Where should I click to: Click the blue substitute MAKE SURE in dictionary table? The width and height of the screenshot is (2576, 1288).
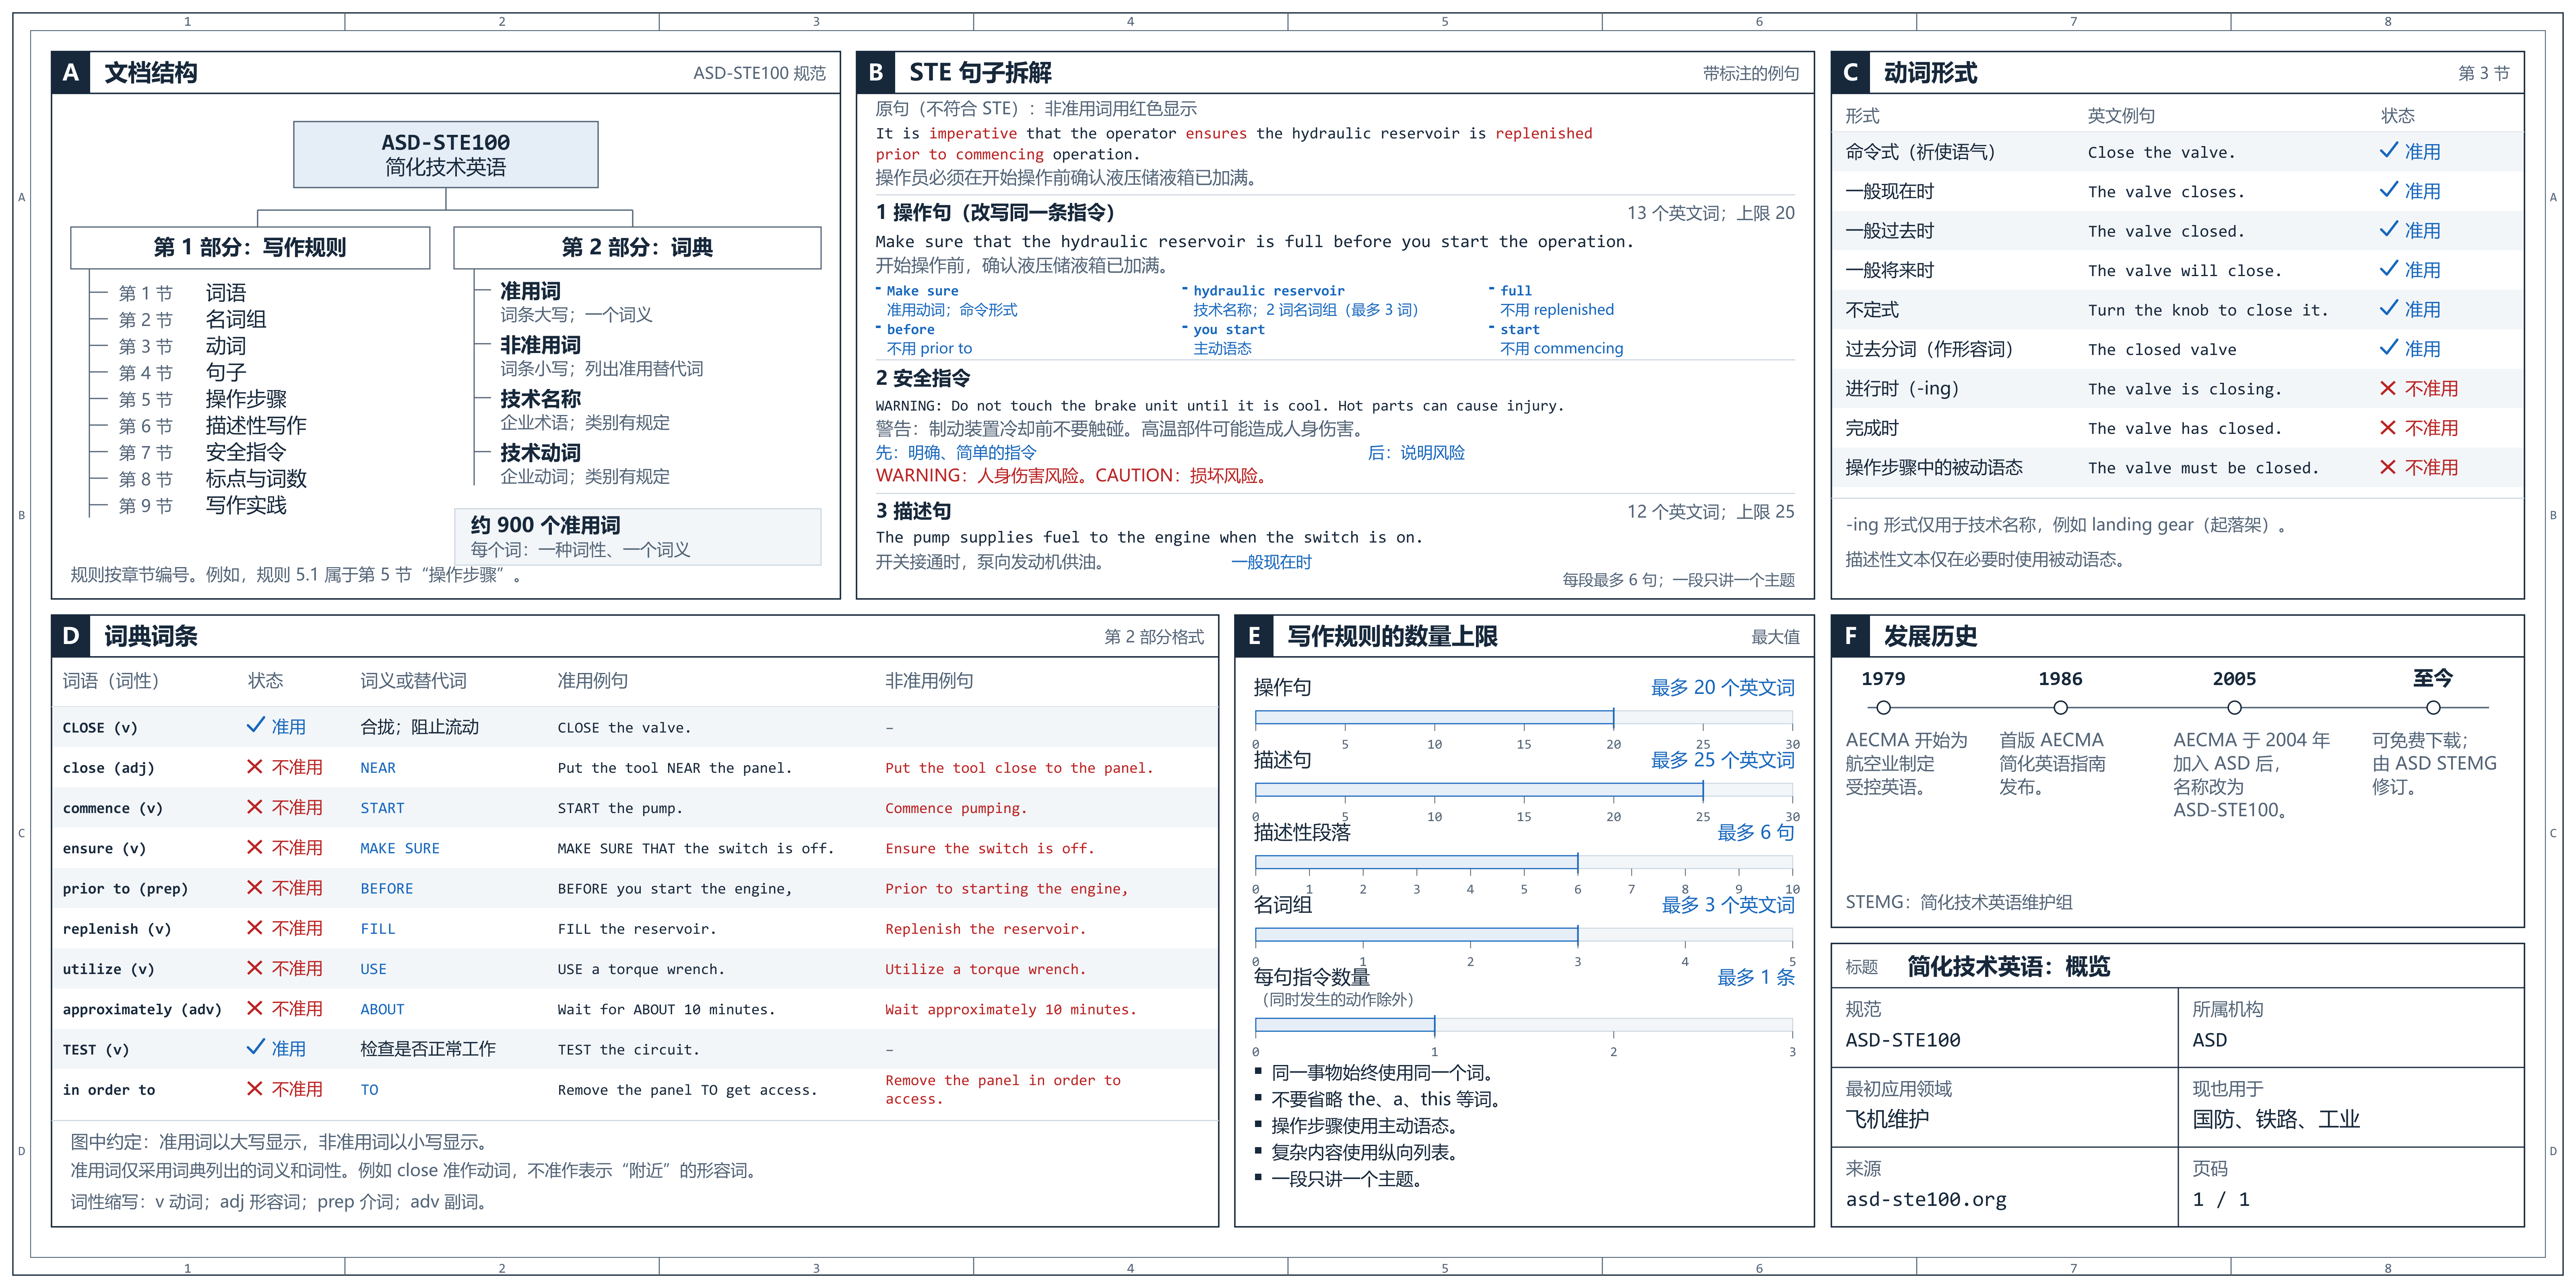click(x=400, y=848)
